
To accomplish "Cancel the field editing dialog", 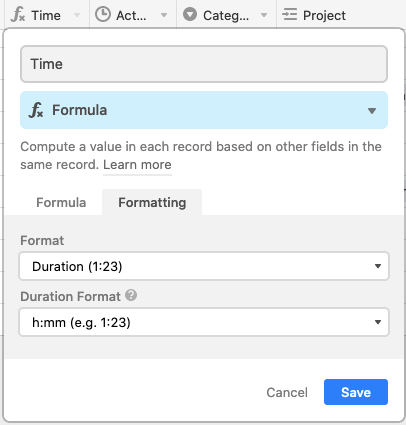I will coord(287,392).
